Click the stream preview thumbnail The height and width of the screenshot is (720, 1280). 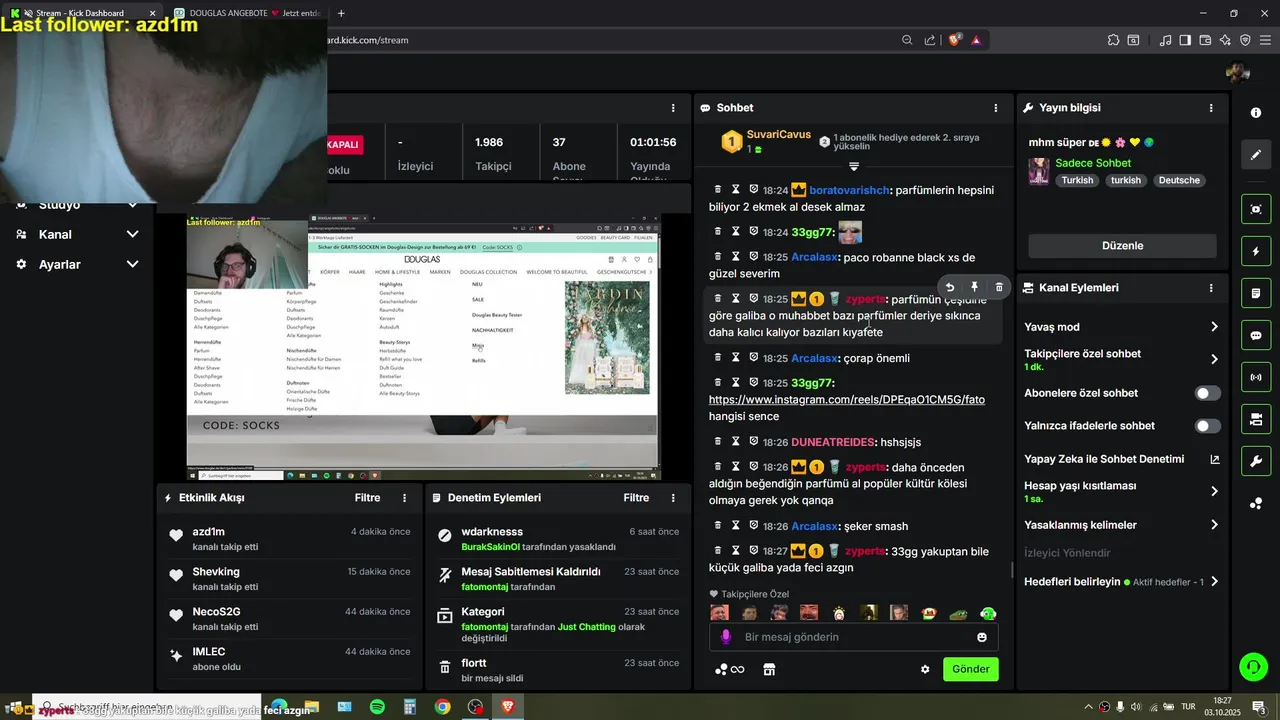(423, 347)
